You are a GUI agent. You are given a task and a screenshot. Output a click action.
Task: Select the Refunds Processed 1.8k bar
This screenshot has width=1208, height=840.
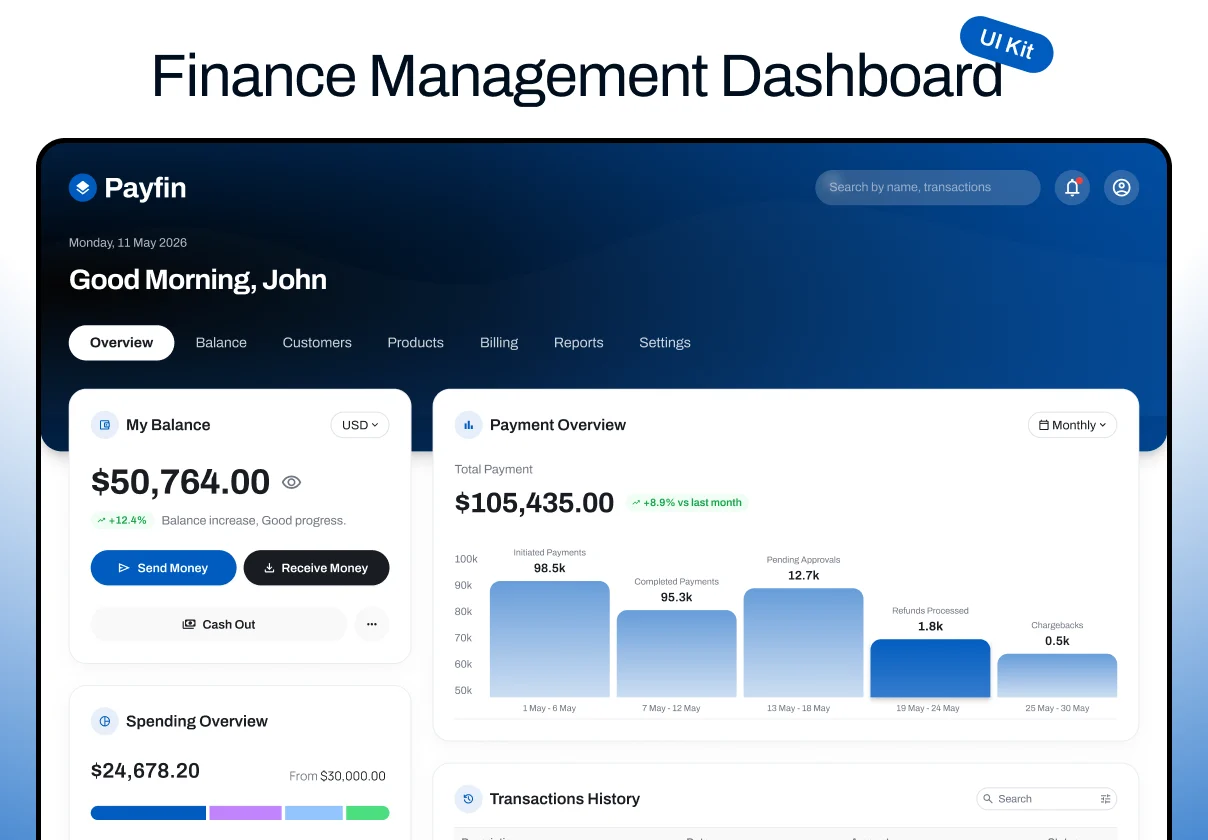click(930, 668)
